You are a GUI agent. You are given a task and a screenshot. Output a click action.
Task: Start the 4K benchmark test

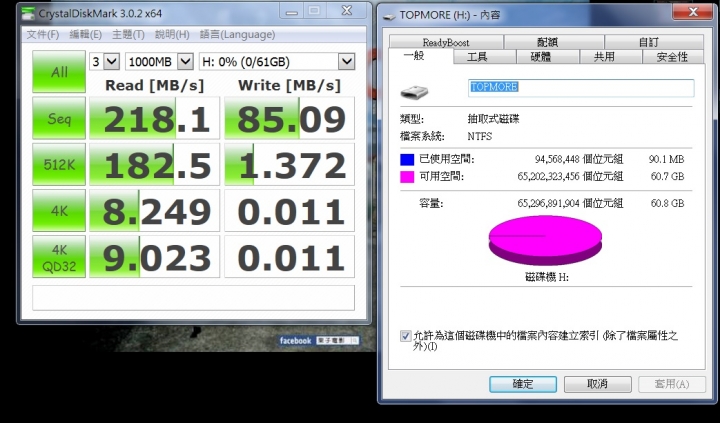click(59, 210)
